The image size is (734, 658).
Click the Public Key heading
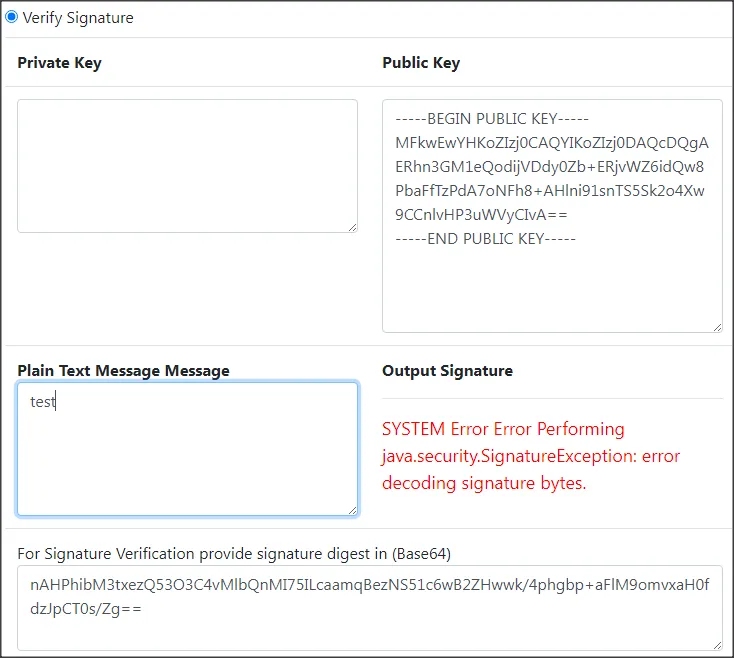click(421, 63)
